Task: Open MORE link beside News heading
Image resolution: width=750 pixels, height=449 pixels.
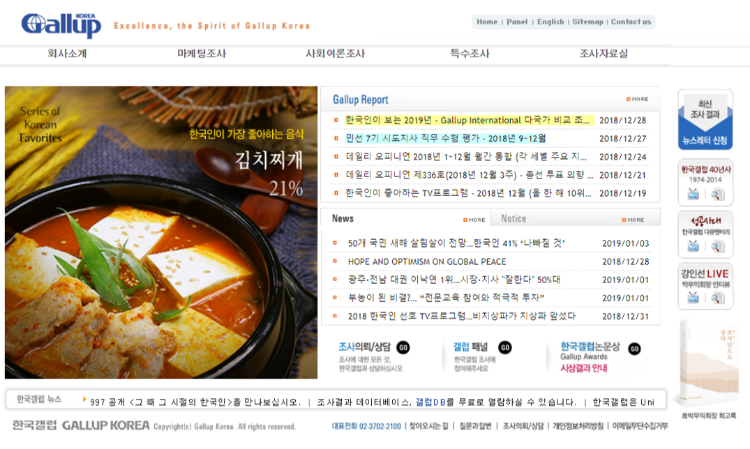Action: coord(474,220)
